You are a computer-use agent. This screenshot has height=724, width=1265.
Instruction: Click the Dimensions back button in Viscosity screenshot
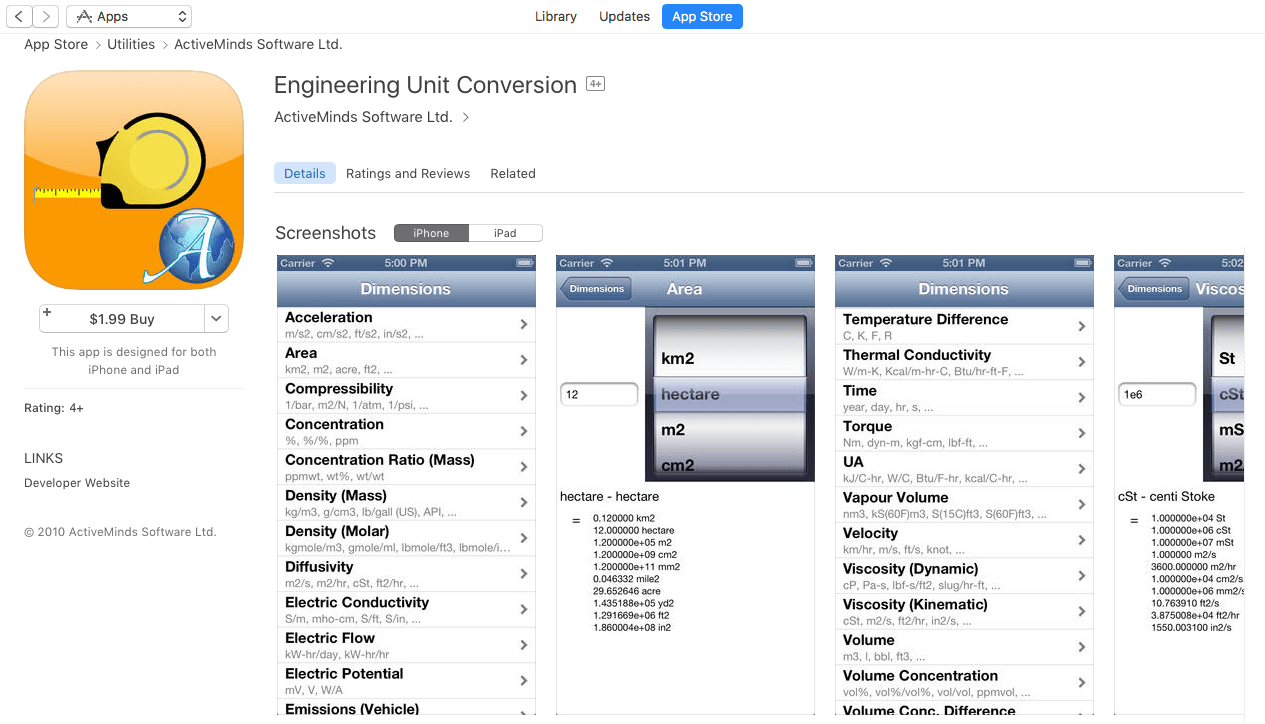[1154, 289]
